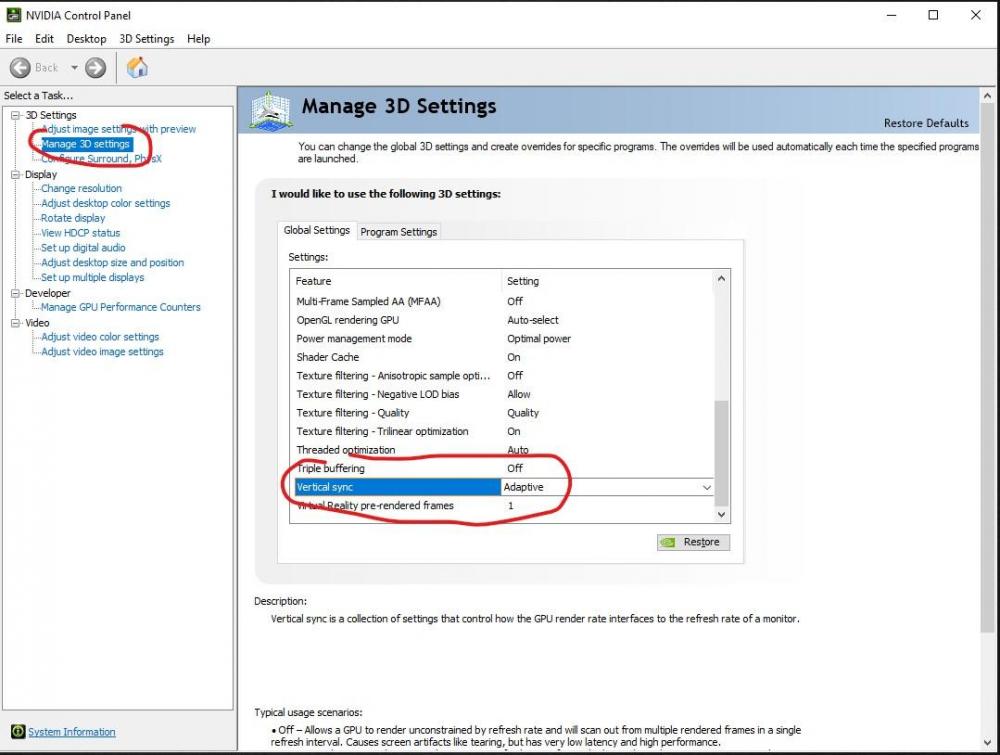Collapse the Developer tree node

[15, 293]
